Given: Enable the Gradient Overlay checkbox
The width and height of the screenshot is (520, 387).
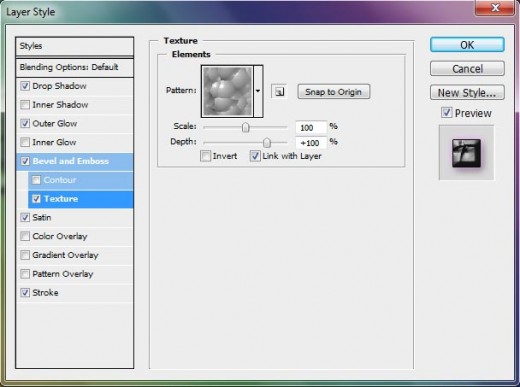Looking at the screenshot, I should click(25, 255).
